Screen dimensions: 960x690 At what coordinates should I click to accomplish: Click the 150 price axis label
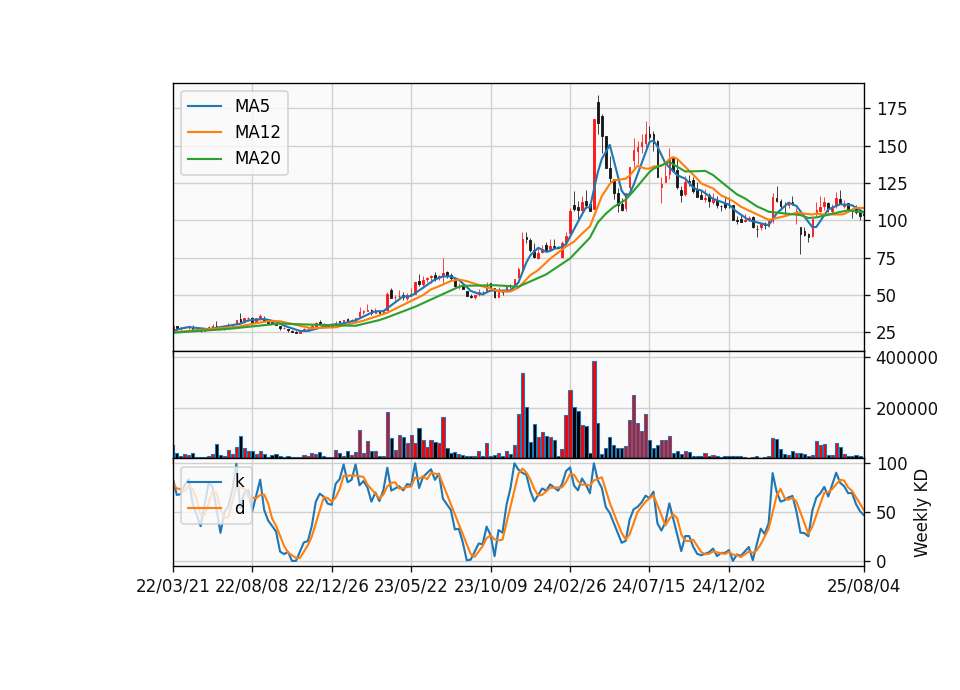892,147
